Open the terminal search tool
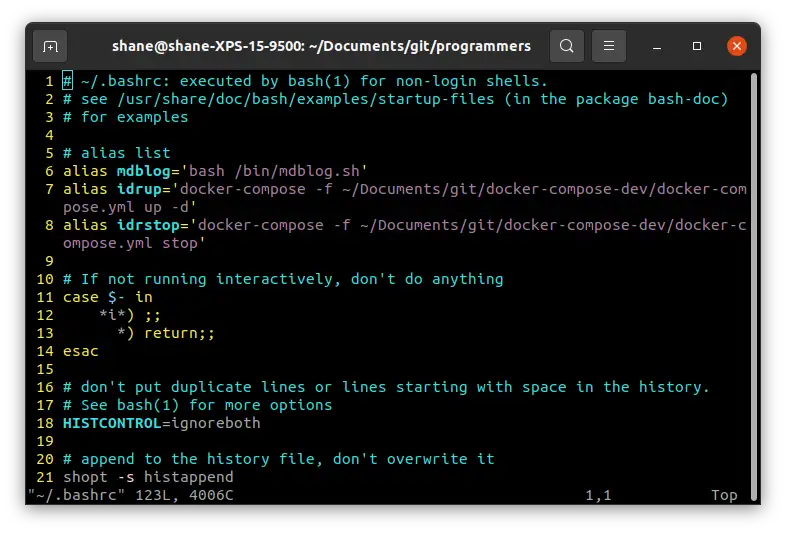Image resolution: width=786 pixels, height=533 pixels. click(566, 46)
